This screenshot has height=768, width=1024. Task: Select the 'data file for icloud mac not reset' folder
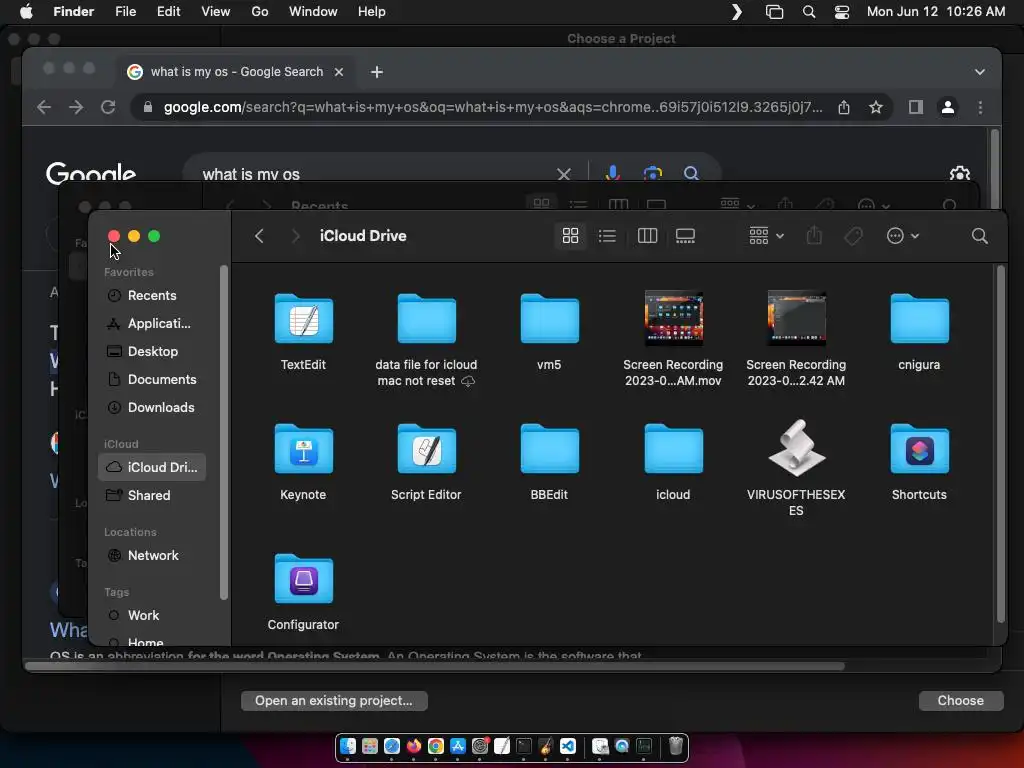(426, 319)
